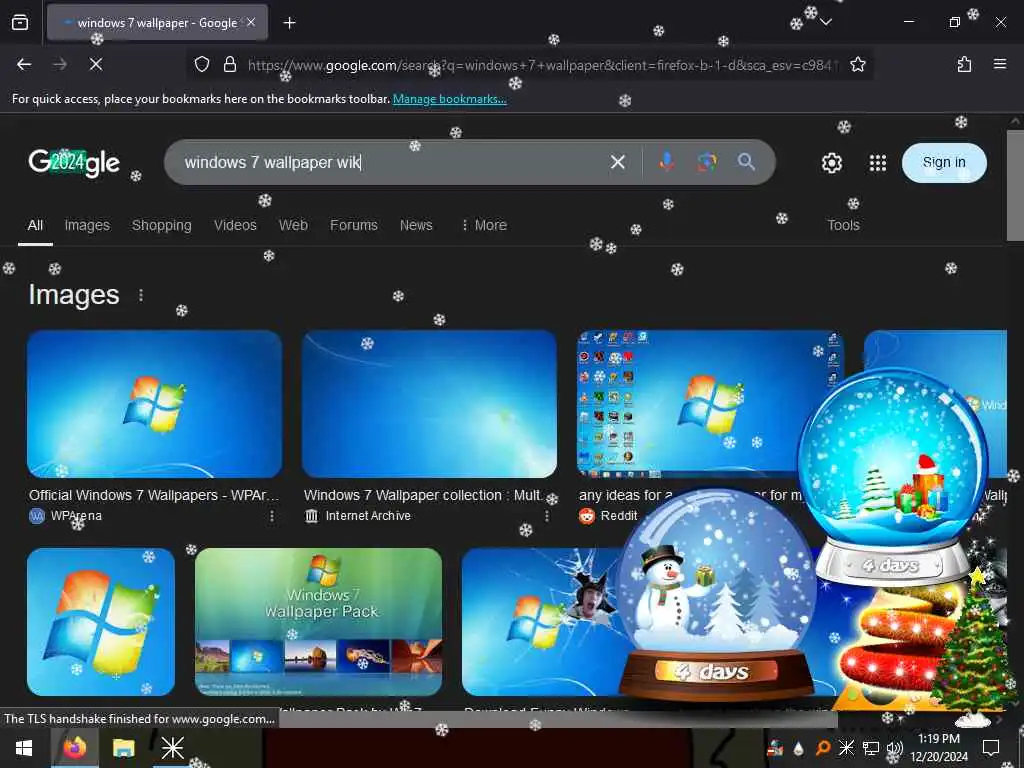This screenshot has height=768, width=1024.
Task: Click the Christmas tree snow globe widget
Action: pyautogui.click(x=892, y=477)
